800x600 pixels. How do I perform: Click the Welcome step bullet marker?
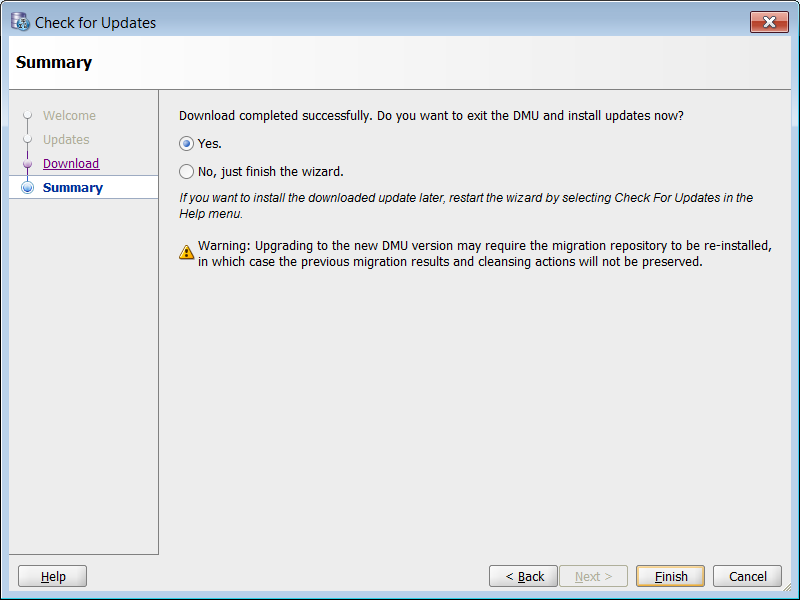click(x=27, y=116)
